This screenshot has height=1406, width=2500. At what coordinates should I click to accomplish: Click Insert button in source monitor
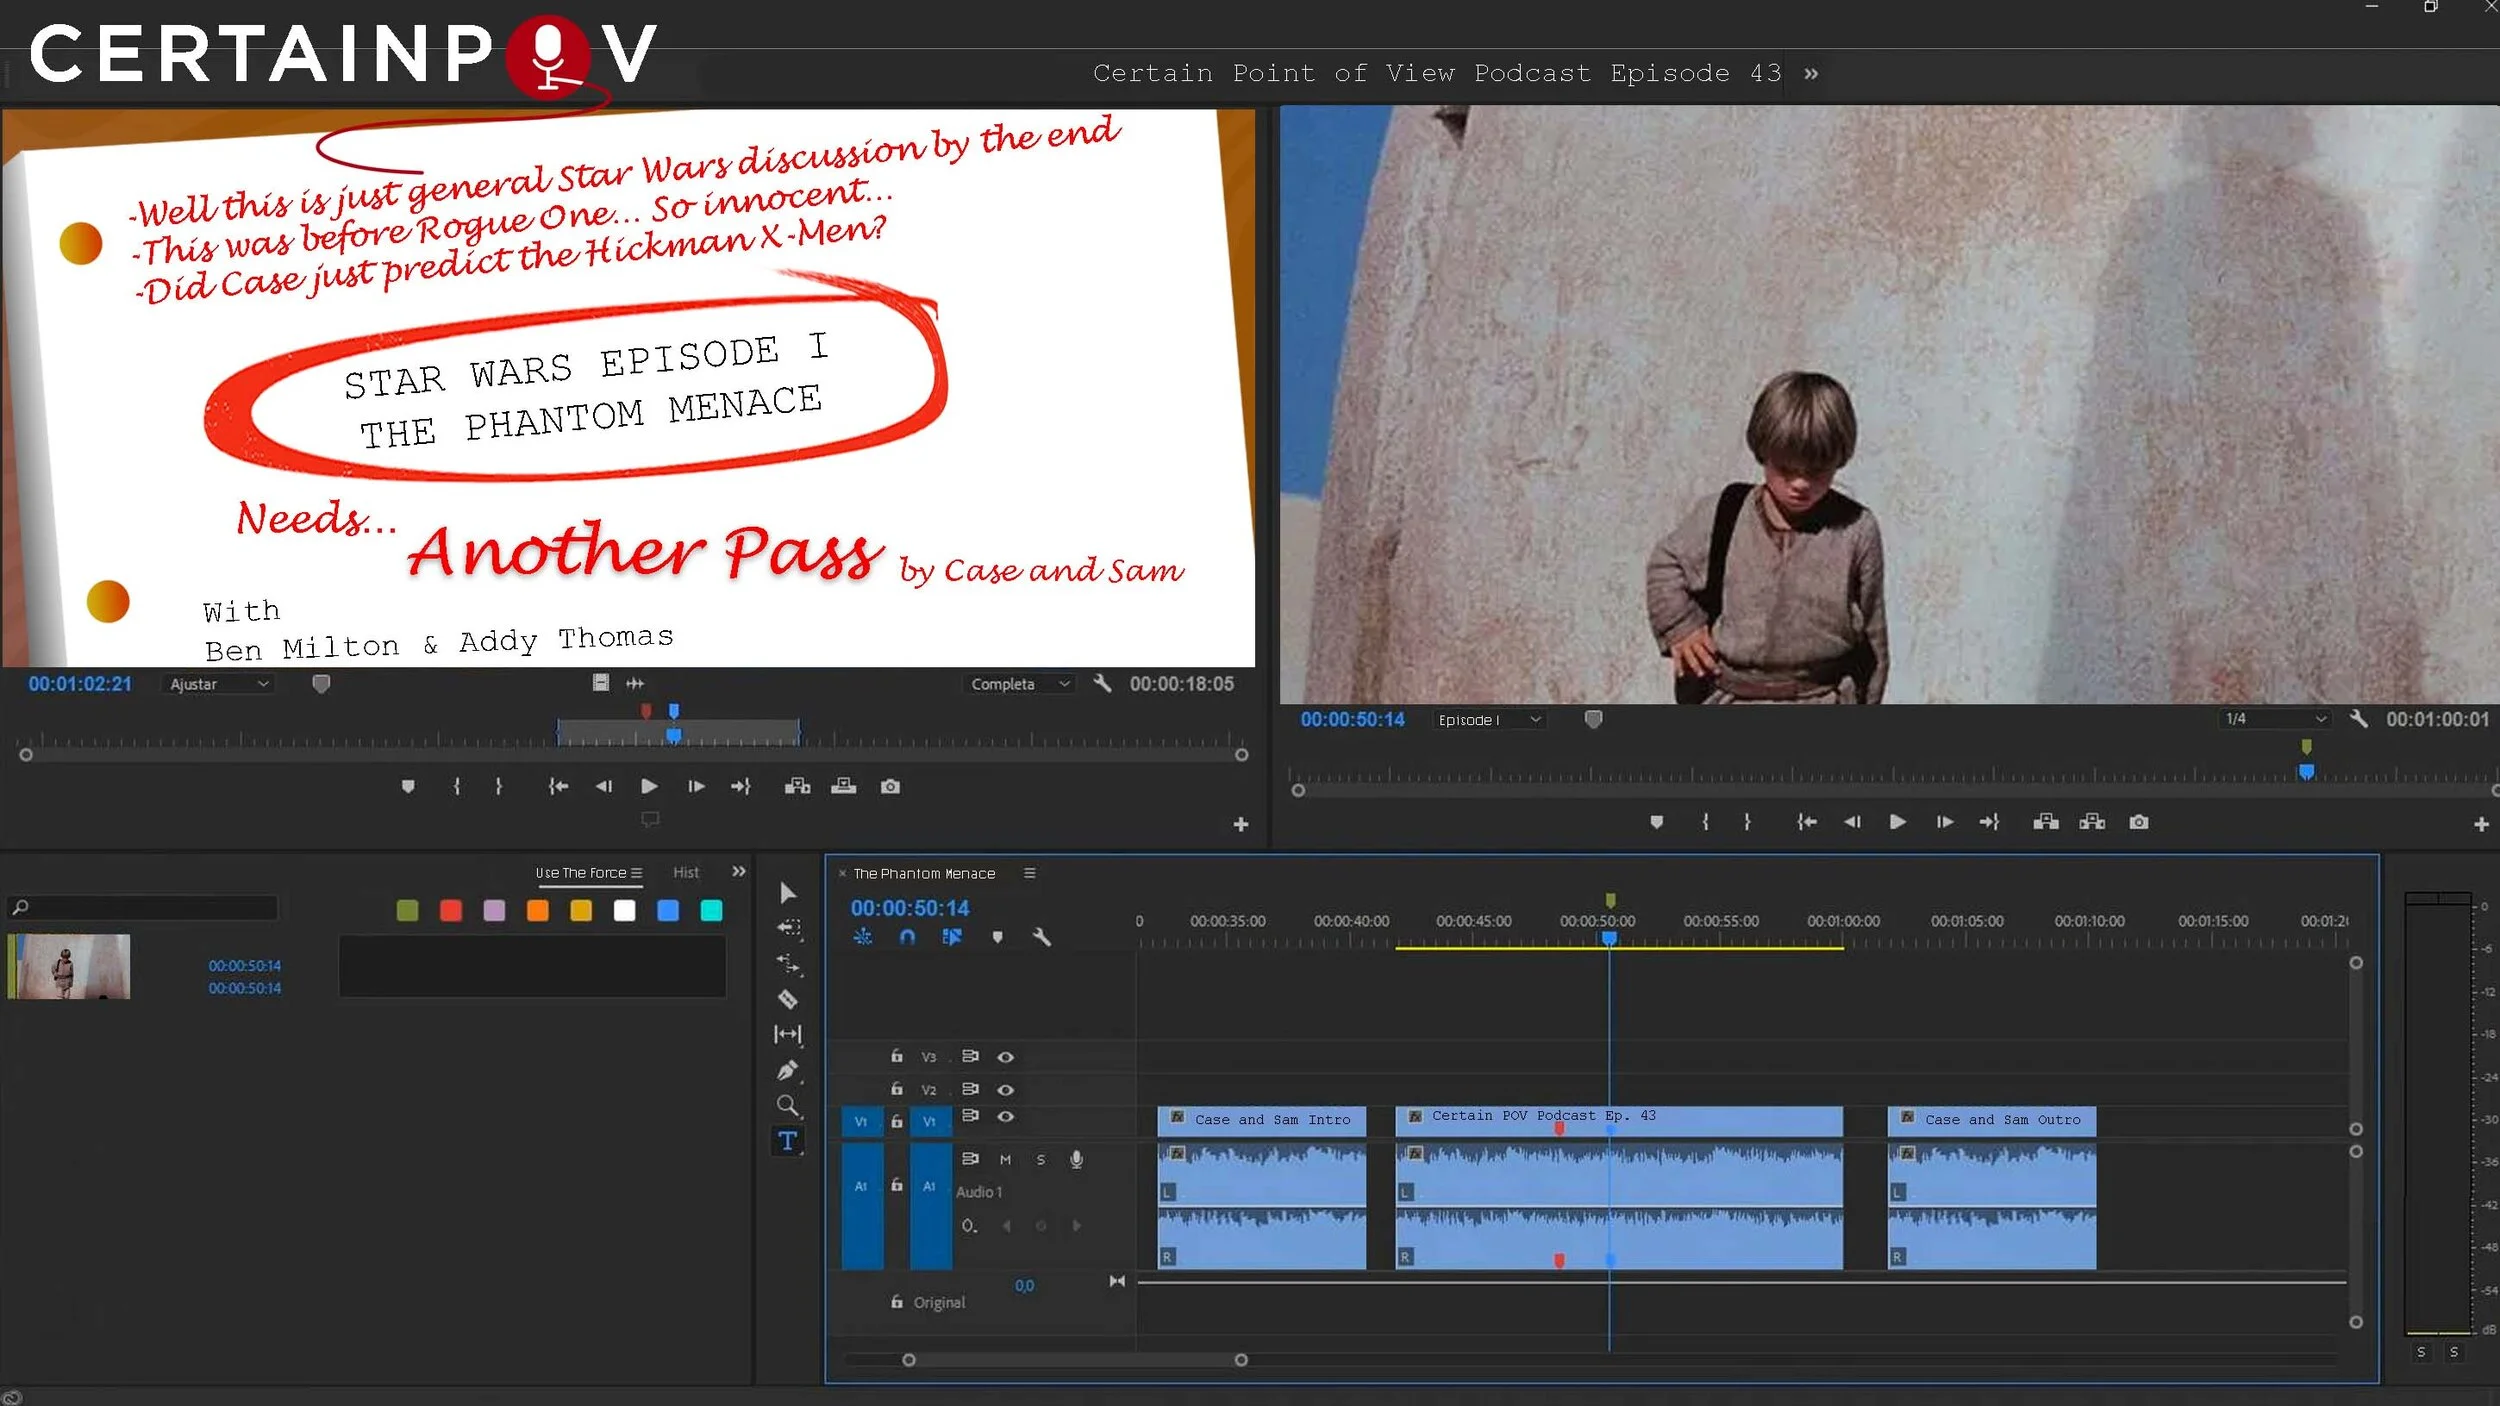coord(797,786)
